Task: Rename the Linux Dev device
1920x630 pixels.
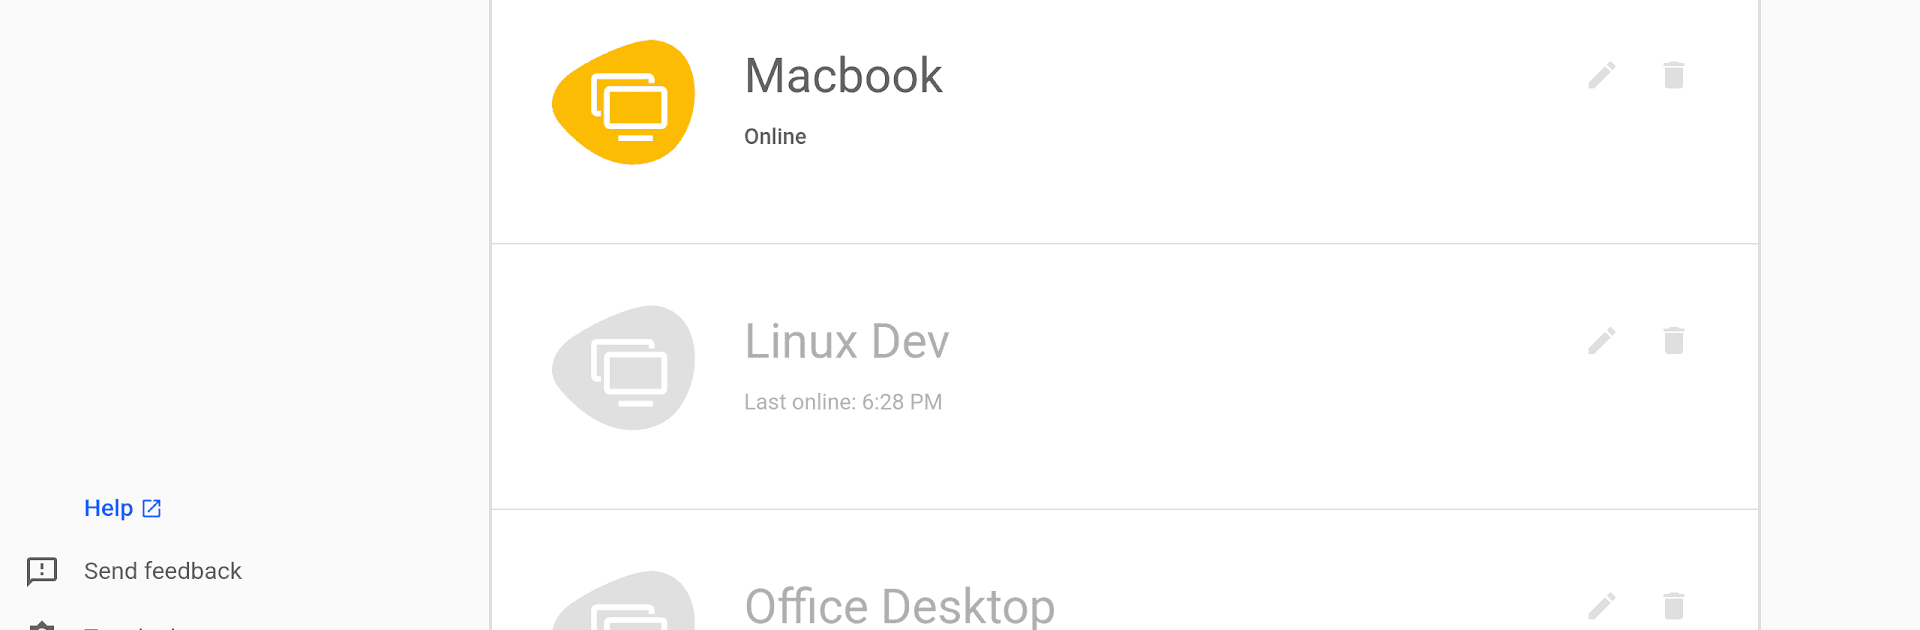Action: [1602, 341]
